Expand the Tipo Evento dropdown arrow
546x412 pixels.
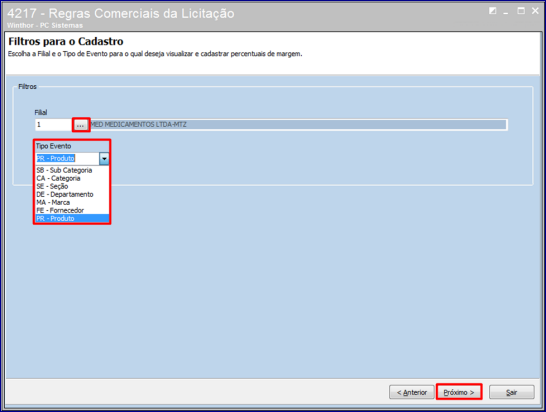[x=104, y=158]
